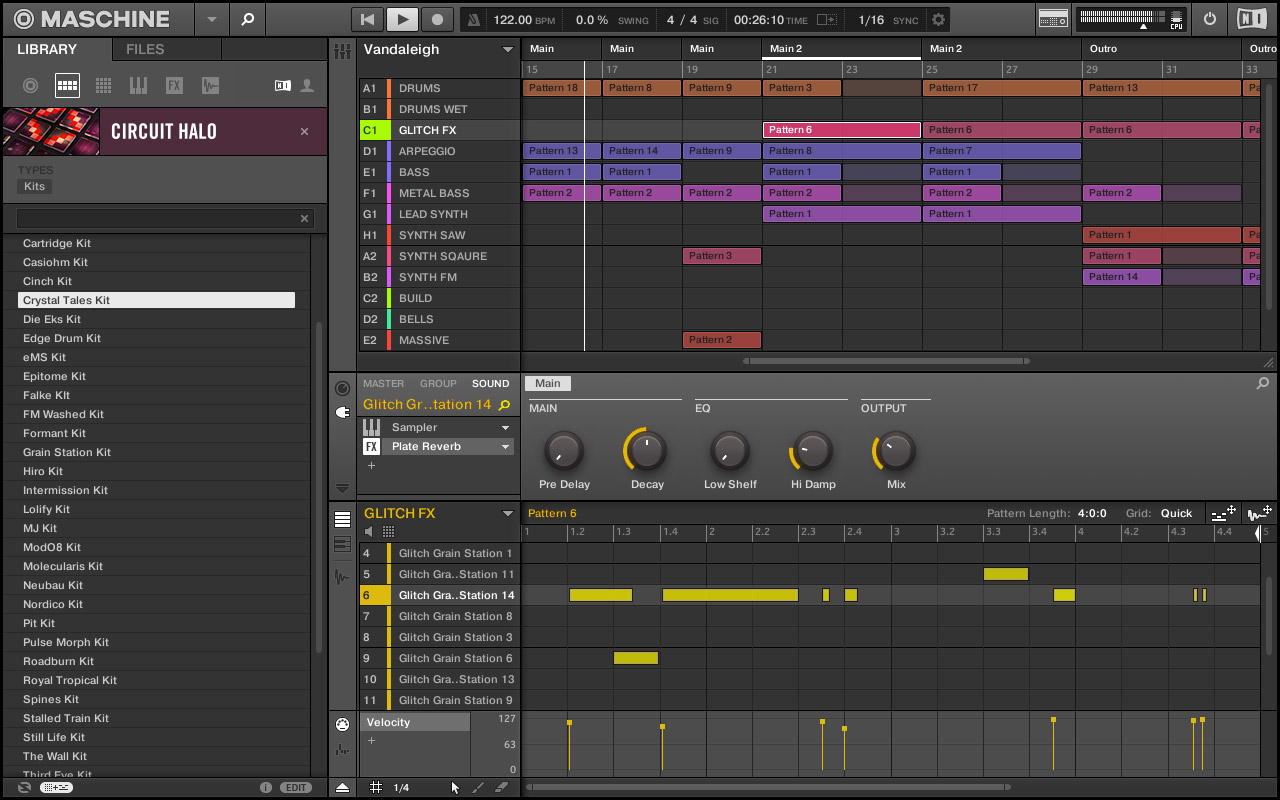Toggle playback with the Play button

pos(401,19)
